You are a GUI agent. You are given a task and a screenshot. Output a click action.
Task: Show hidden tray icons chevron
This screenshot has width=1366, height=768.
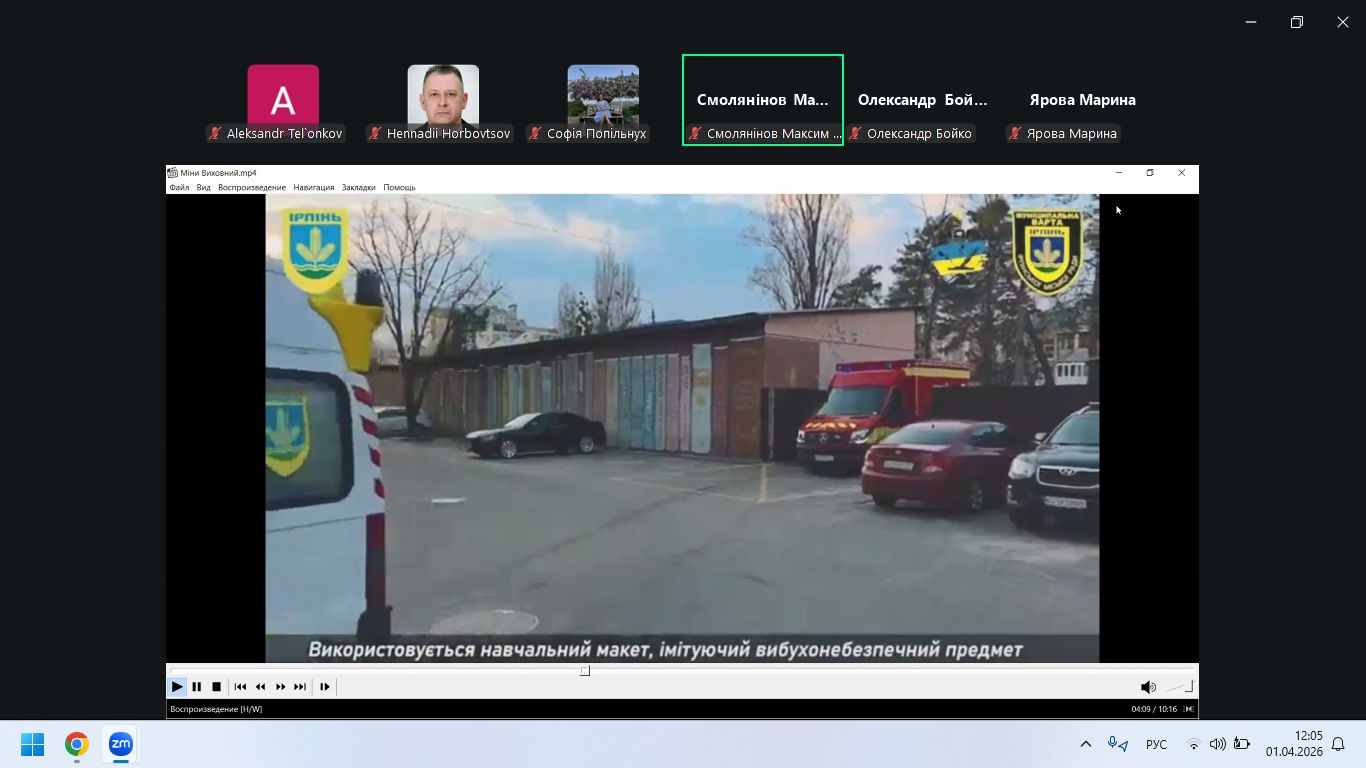click(1086, 744)
